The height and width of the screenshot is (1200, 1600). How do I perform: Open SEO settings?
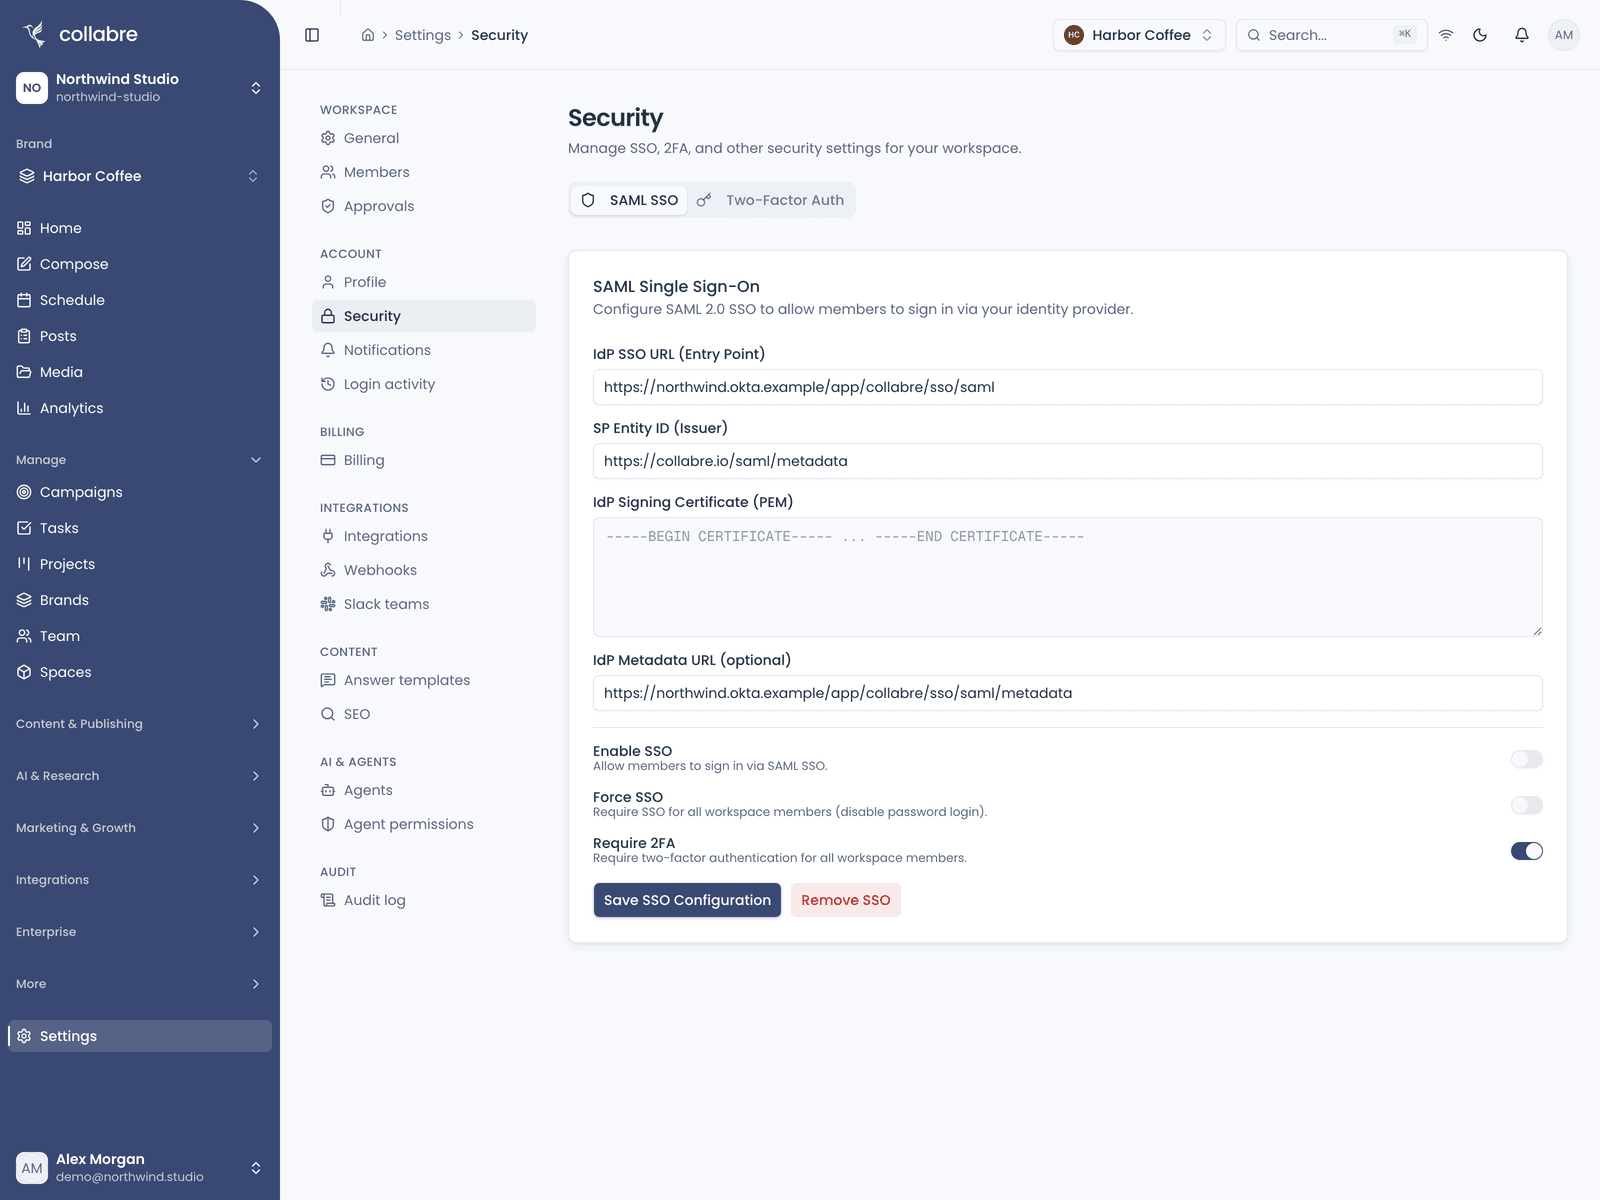424,714
